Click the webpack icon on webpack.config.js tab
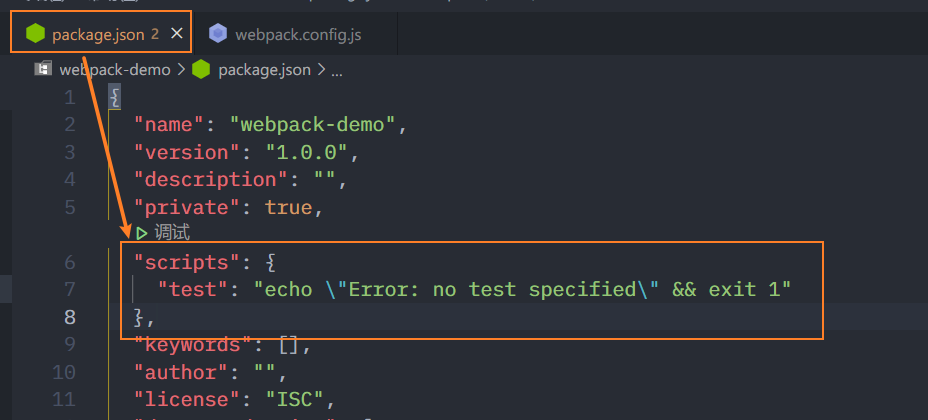Image resolution: width=928 pixels, height=420 pixels. 218,34
